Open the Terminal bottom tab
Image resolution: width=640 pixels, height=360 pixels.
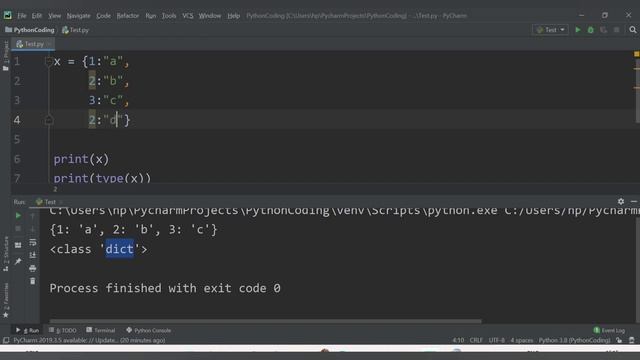tap(100, 330)
